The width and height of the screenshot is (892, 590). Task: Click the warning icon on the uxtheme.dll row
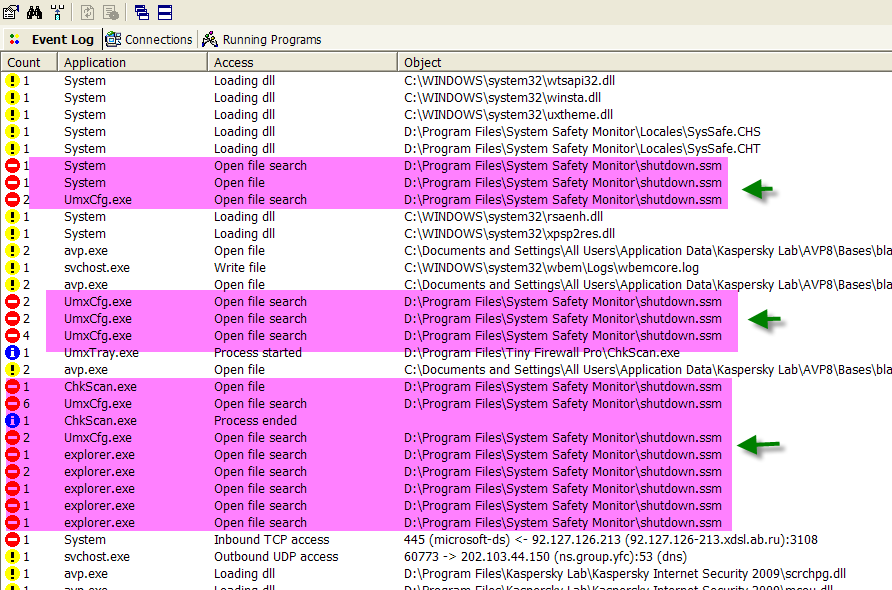pos(12,115)
